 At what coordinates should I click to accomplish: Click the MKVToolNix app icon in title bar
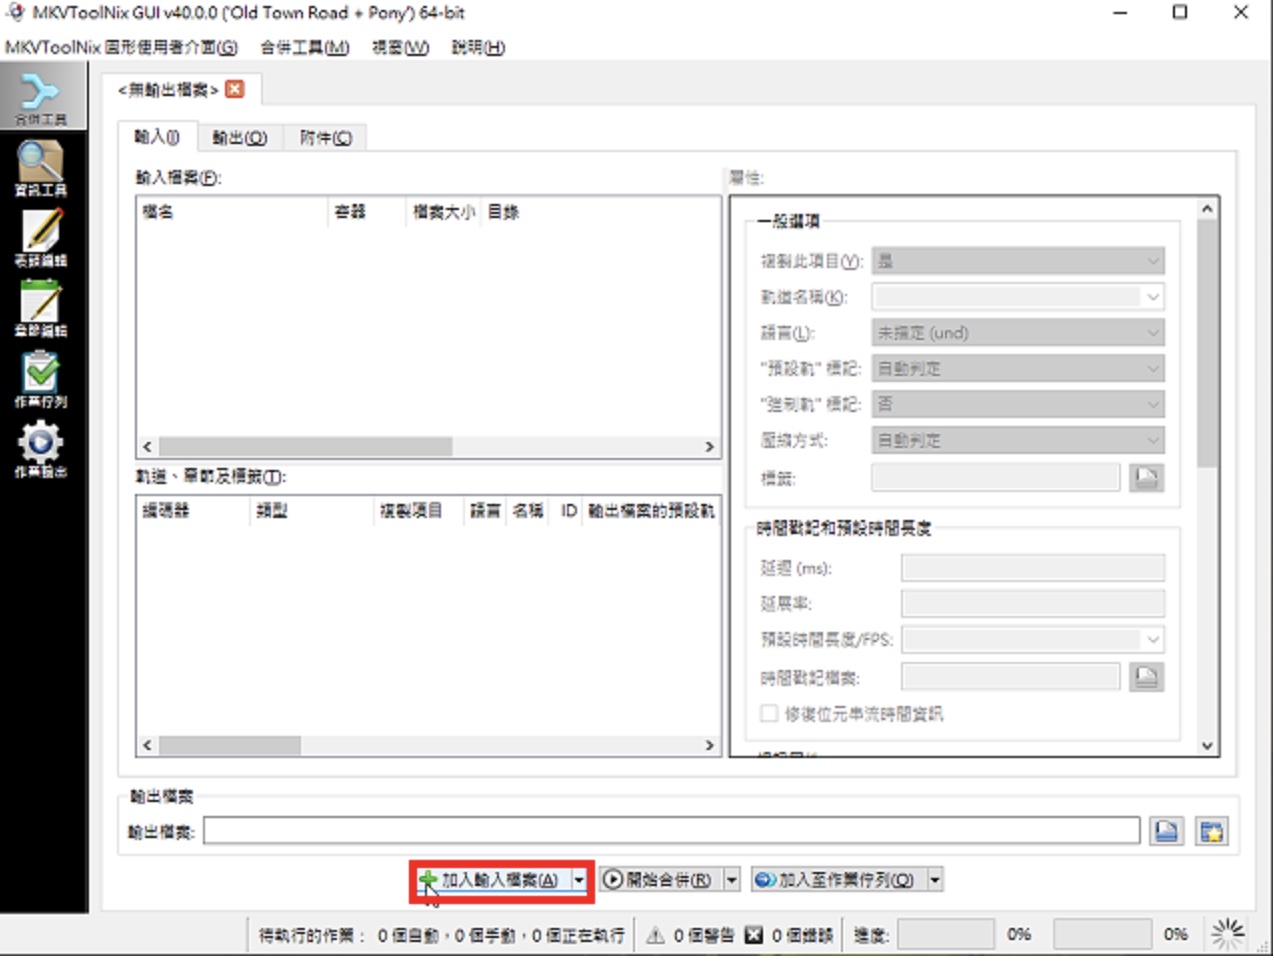[x=15, y=13]
